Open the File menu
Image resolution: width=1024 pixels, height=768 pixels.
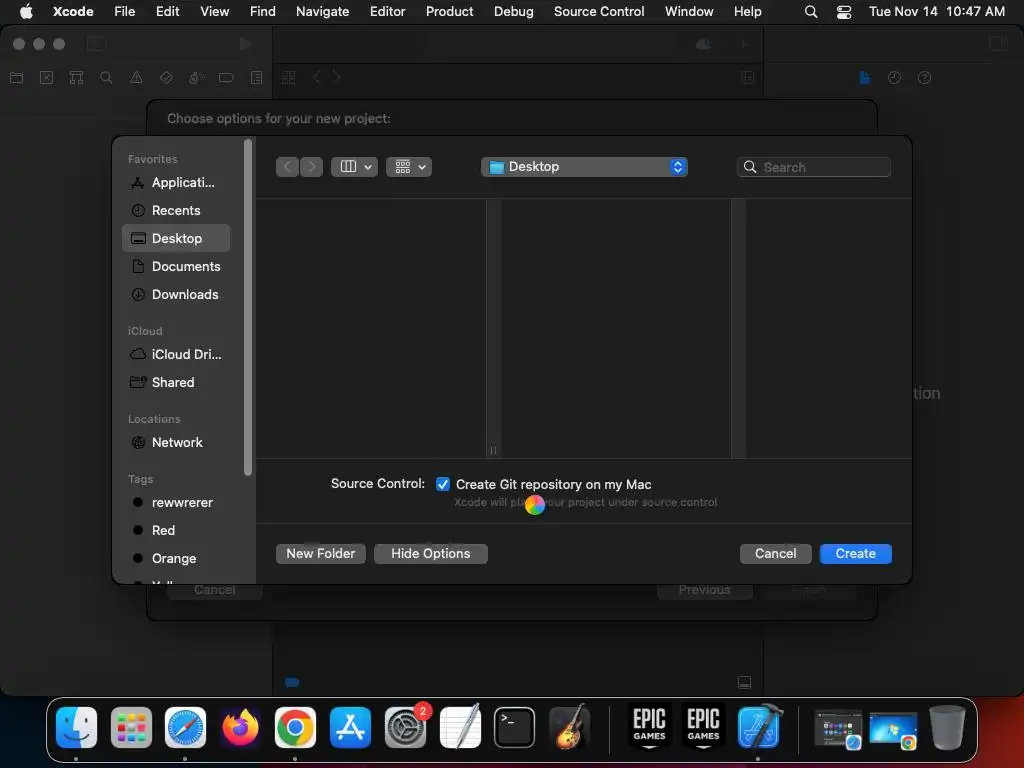(124, 11)
